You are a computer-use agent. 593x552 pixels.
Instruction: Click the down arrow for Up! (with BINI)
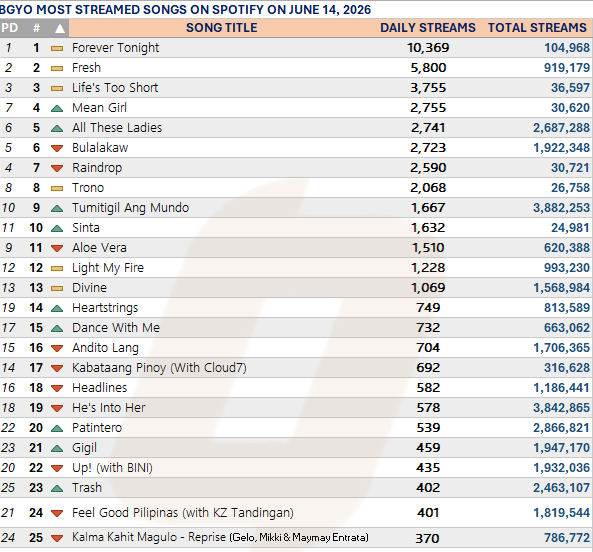coord(57,468)
